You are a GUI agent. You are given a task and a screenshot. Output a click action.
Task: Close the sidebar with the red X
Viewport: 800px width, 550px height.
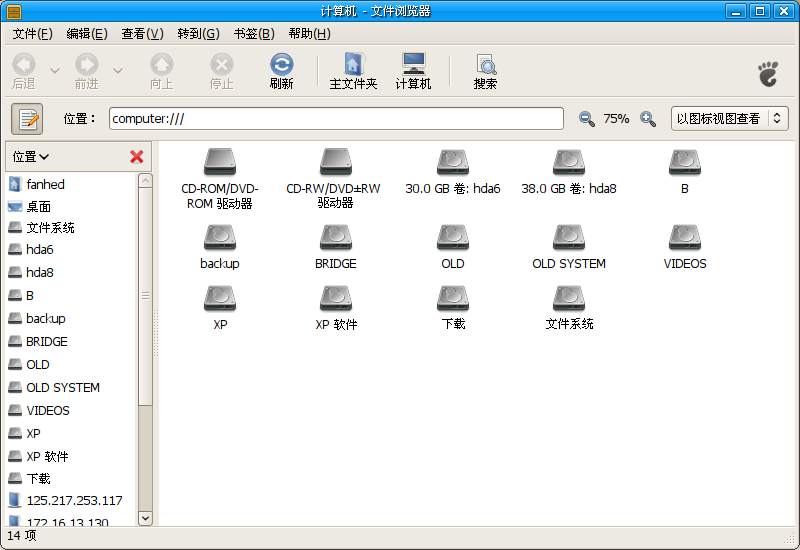[137, 157]
